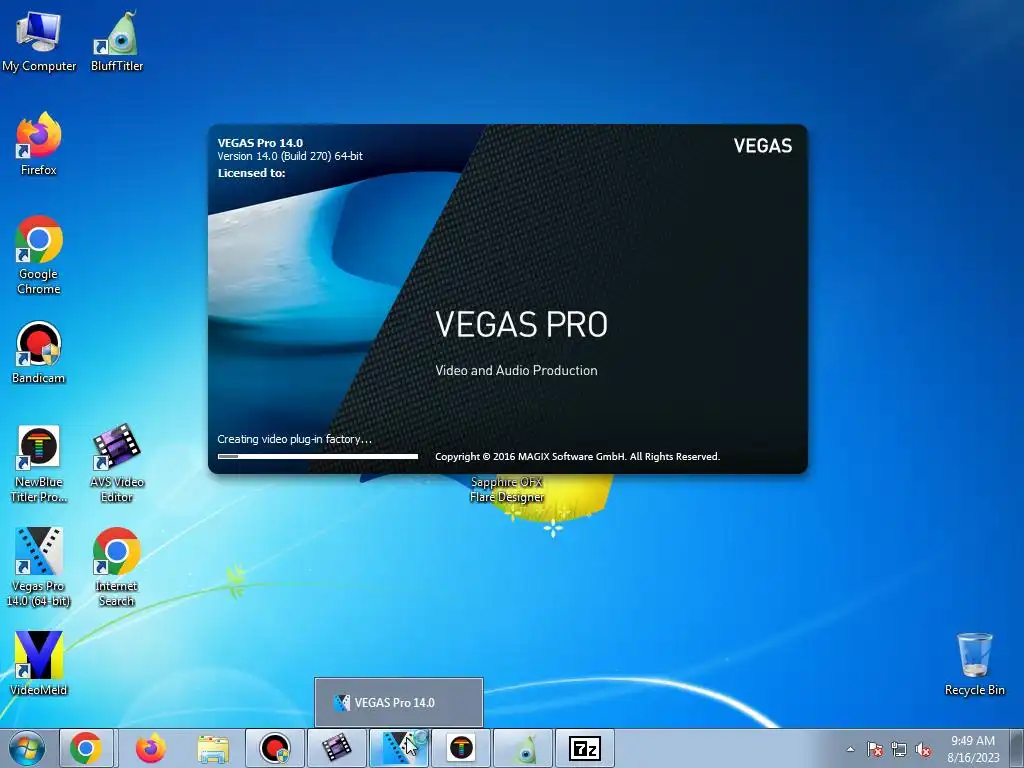Click Show Desktop strip beside the clock
Image resolution: width=1024 pixels, height=768 pixels.
tap(1016, 748)
